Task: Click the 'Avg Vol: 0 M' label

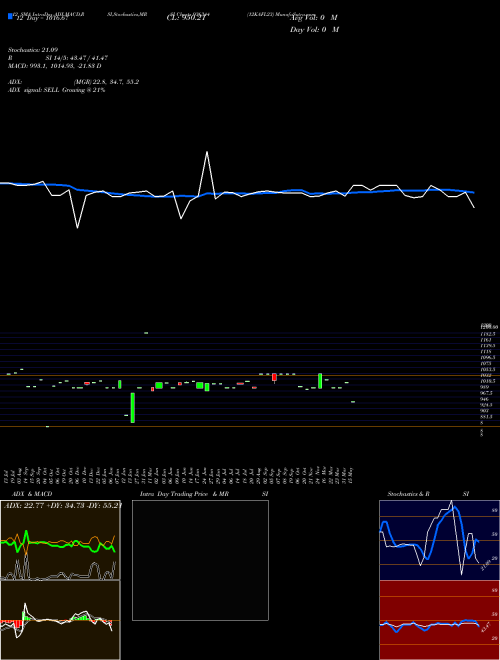Action: pyautogui.click(x=314, y=18)
